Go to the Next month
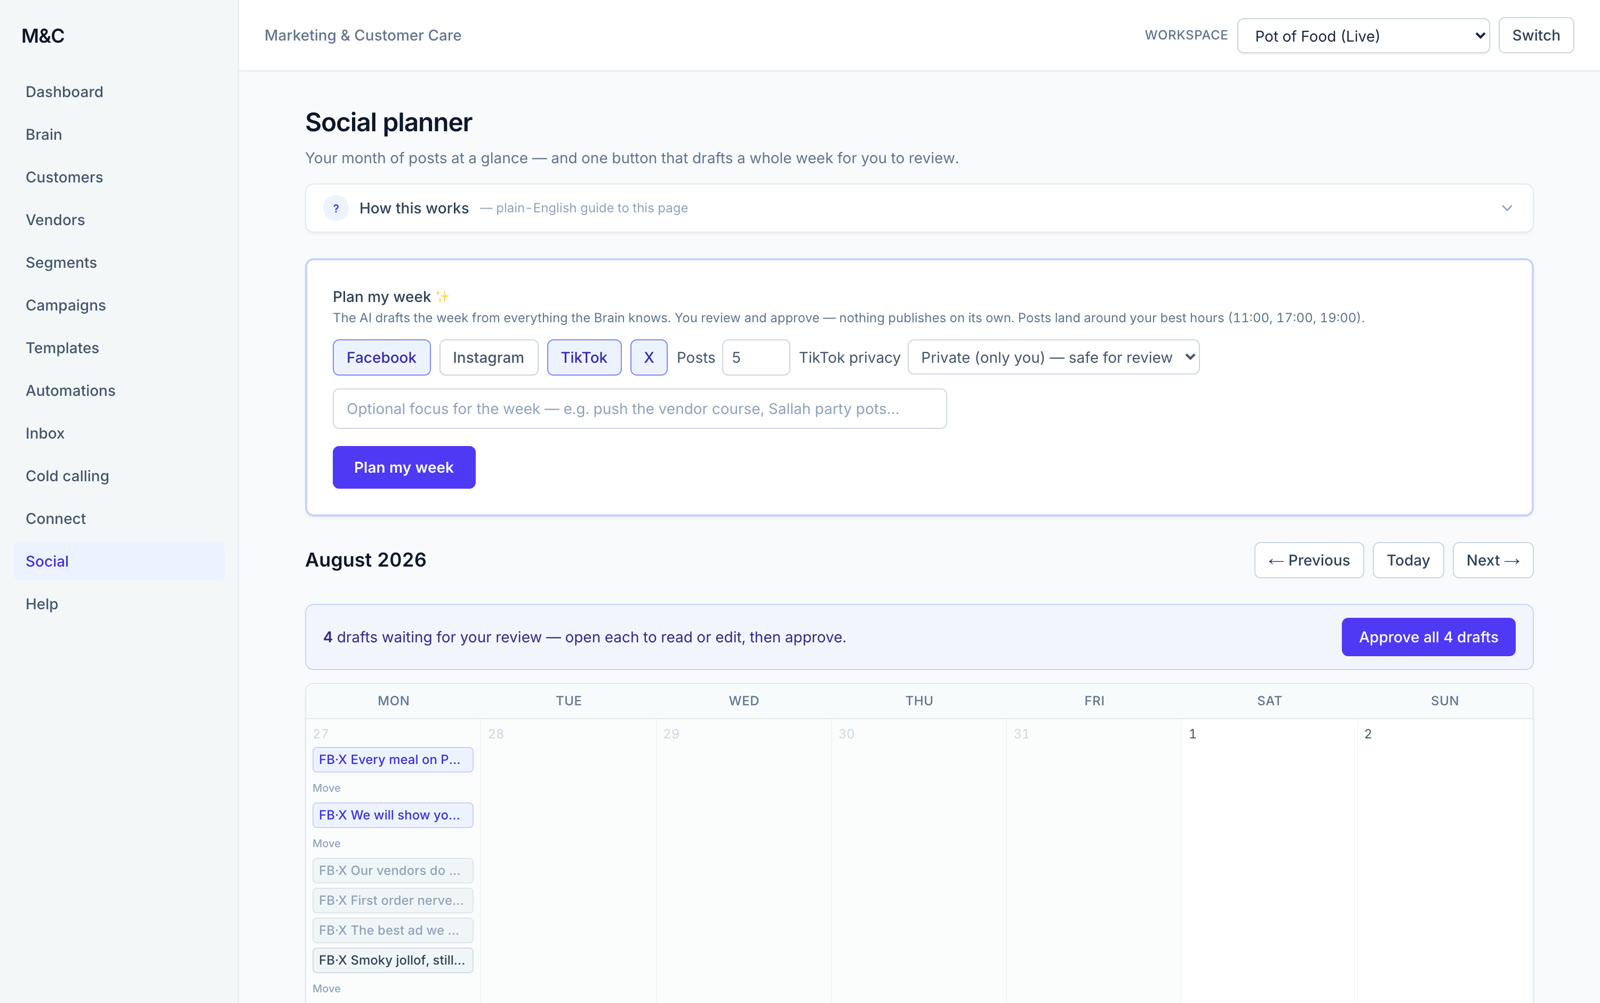Screen dimensions: 1600x1003 click(1492, 560)
